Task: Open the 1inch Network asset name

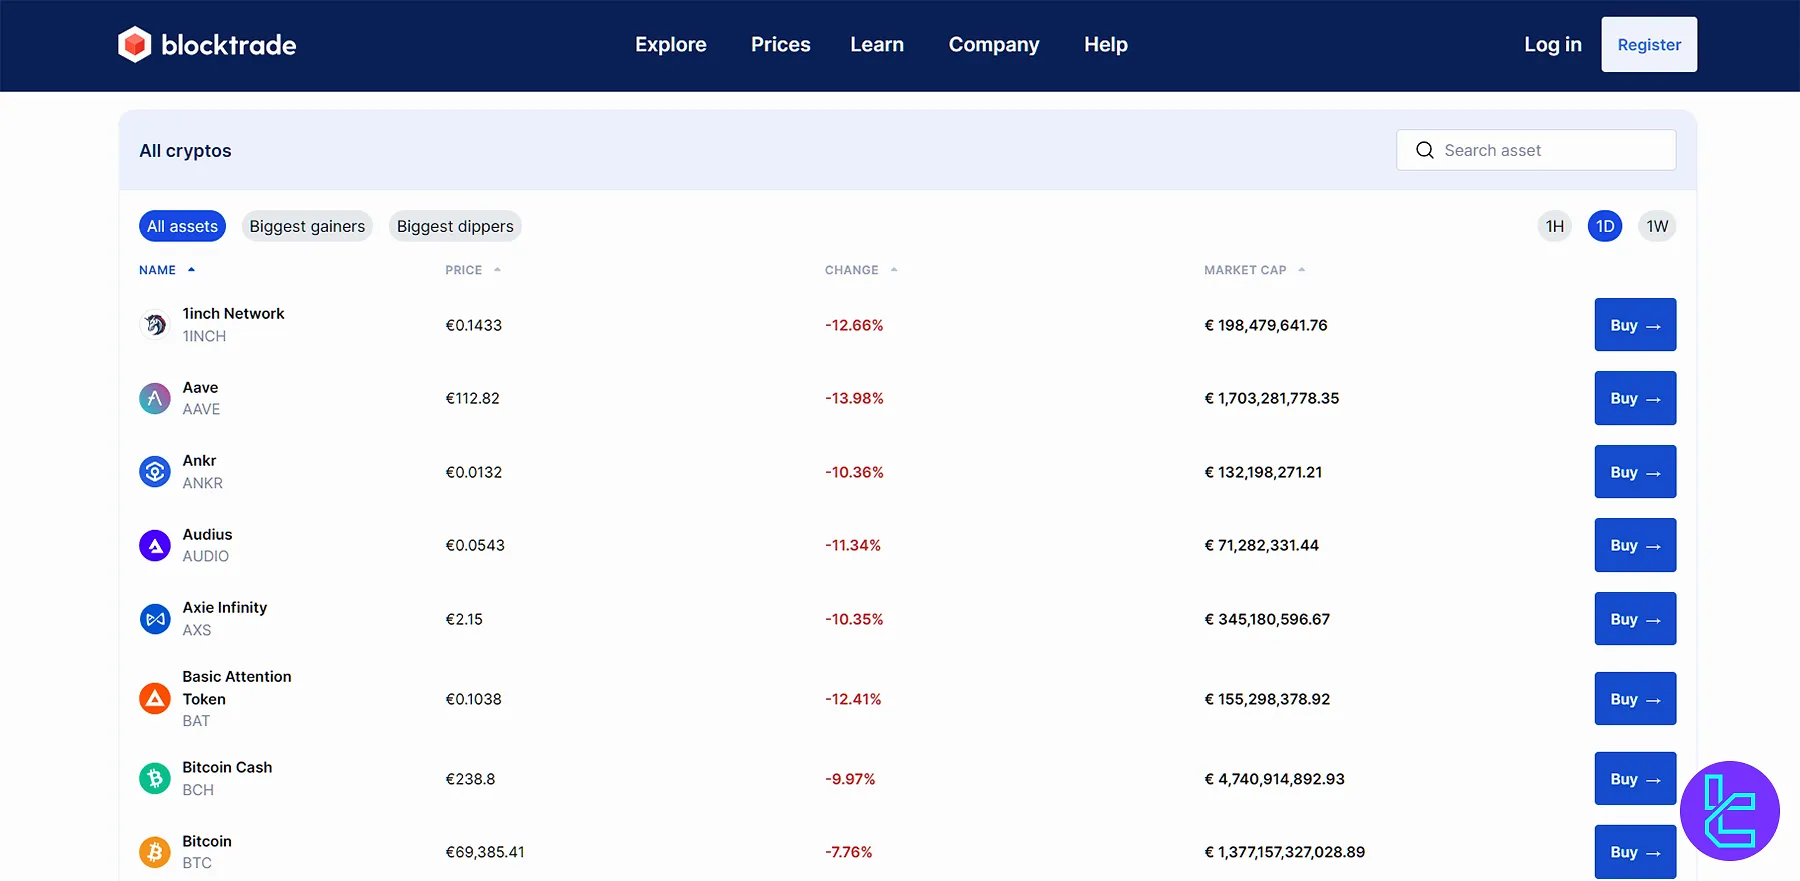Action: click(233, 314)
